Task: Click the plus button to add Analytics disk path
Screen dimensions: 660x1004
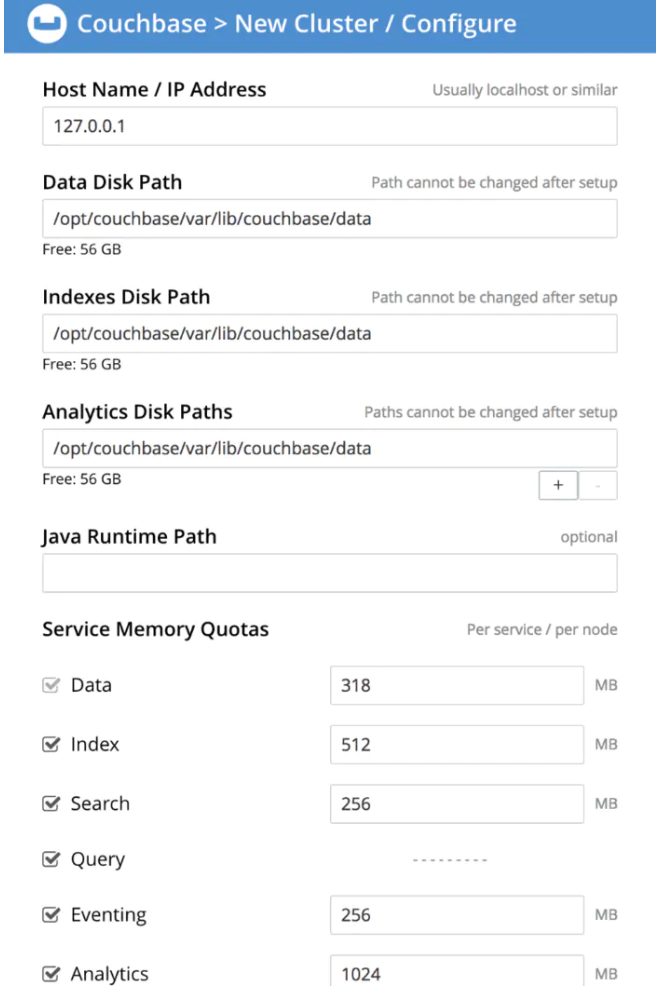Action: (x=558, y=485)
